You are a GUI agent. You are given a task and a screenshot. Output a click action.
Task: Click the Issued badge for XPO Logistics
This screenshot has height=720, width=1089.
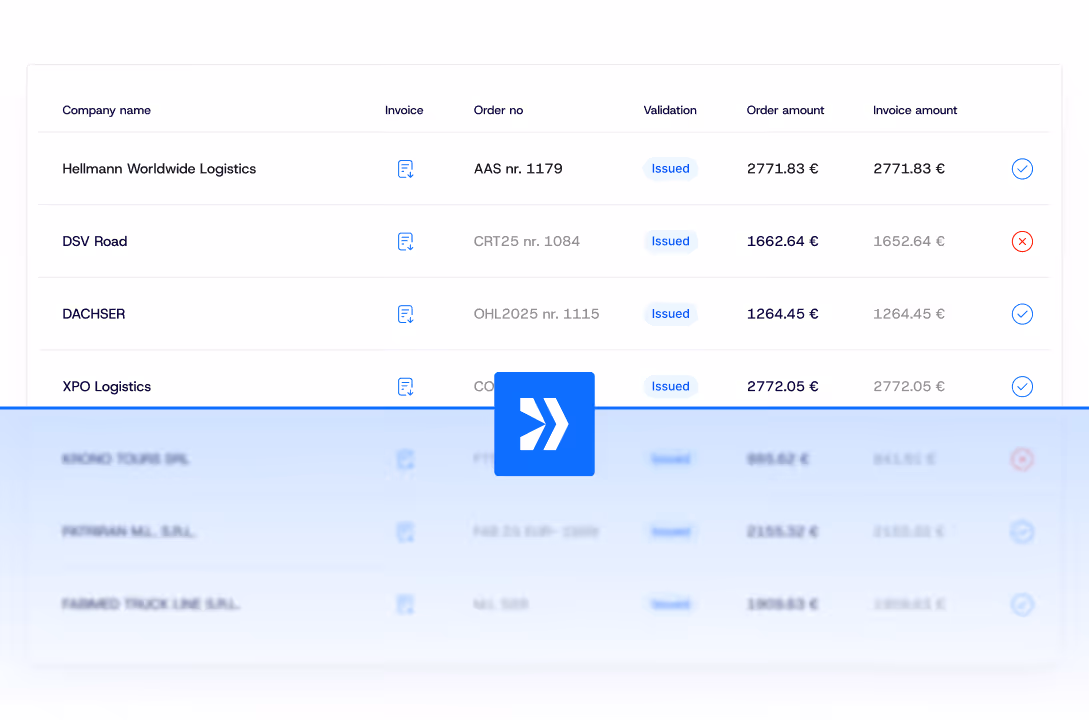coord(670,387)
